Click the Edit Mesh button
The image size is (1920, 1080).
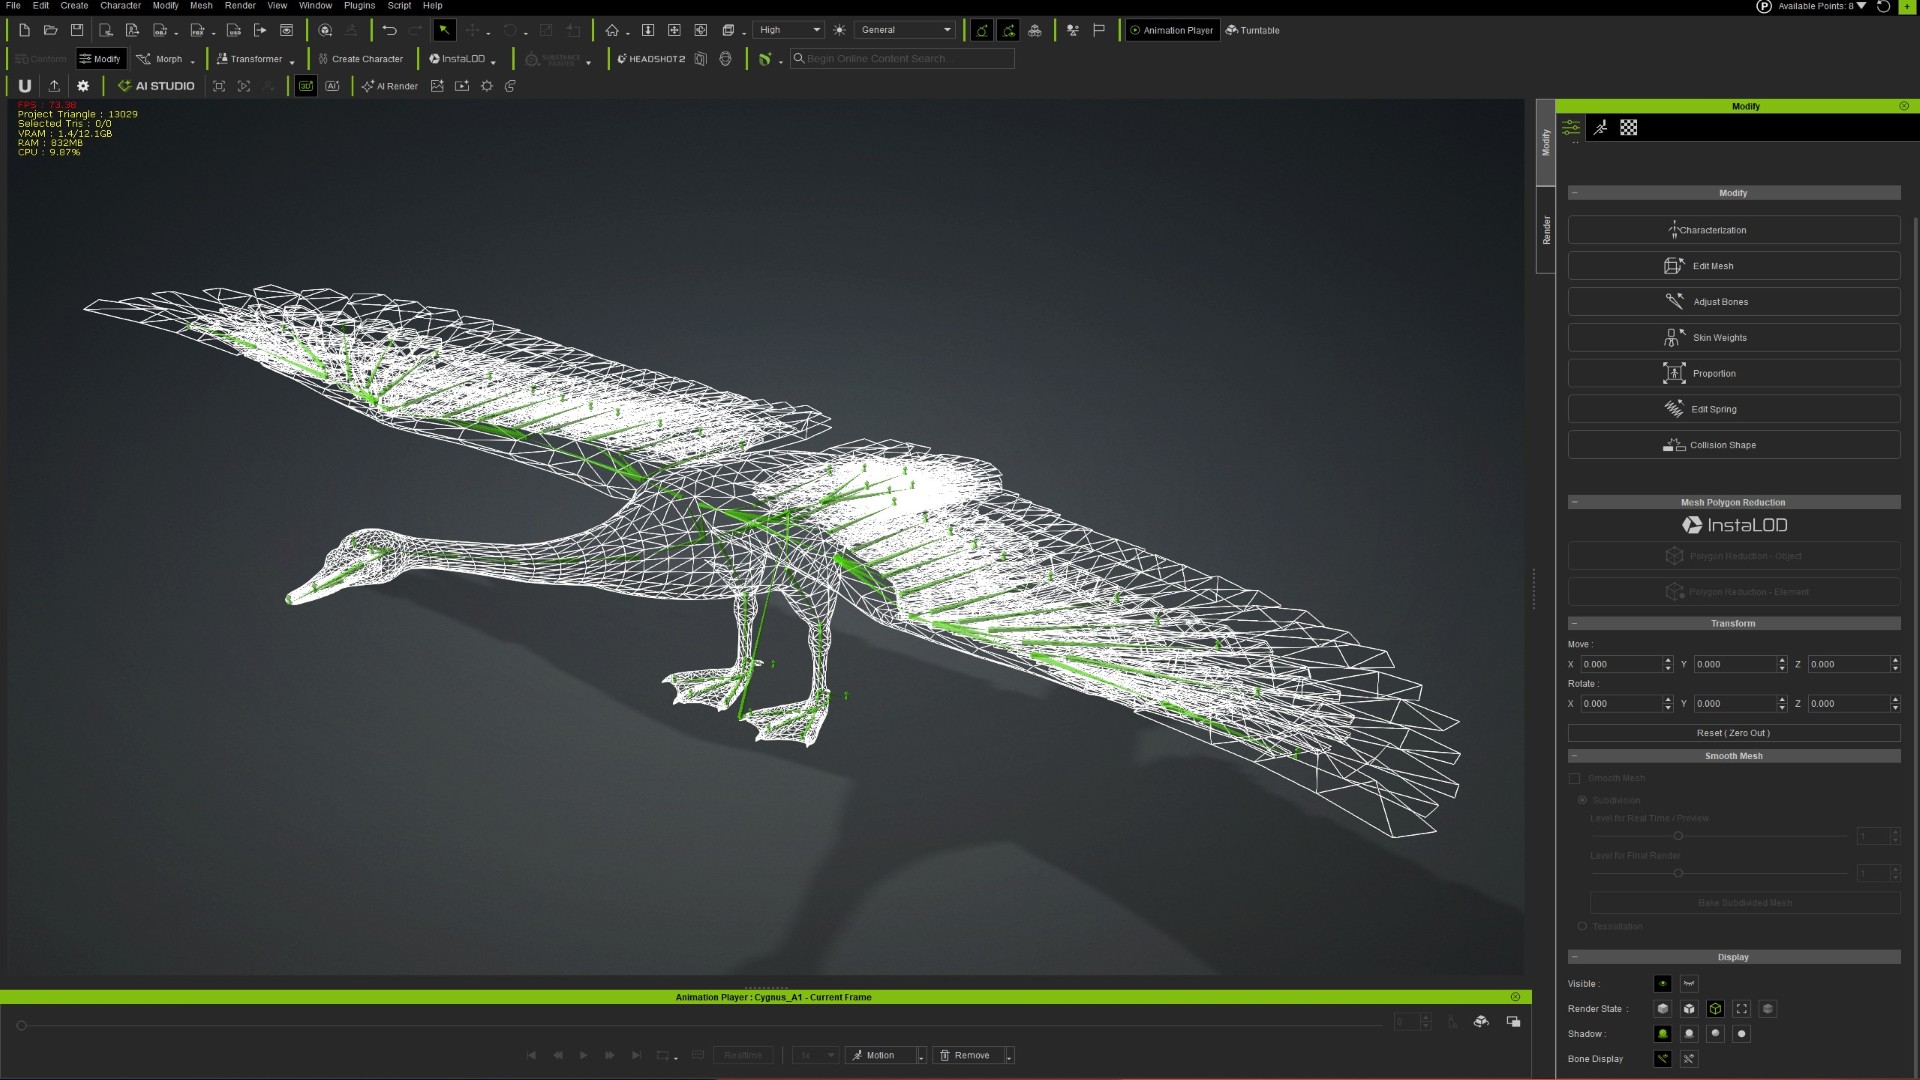pos(1733,266)
